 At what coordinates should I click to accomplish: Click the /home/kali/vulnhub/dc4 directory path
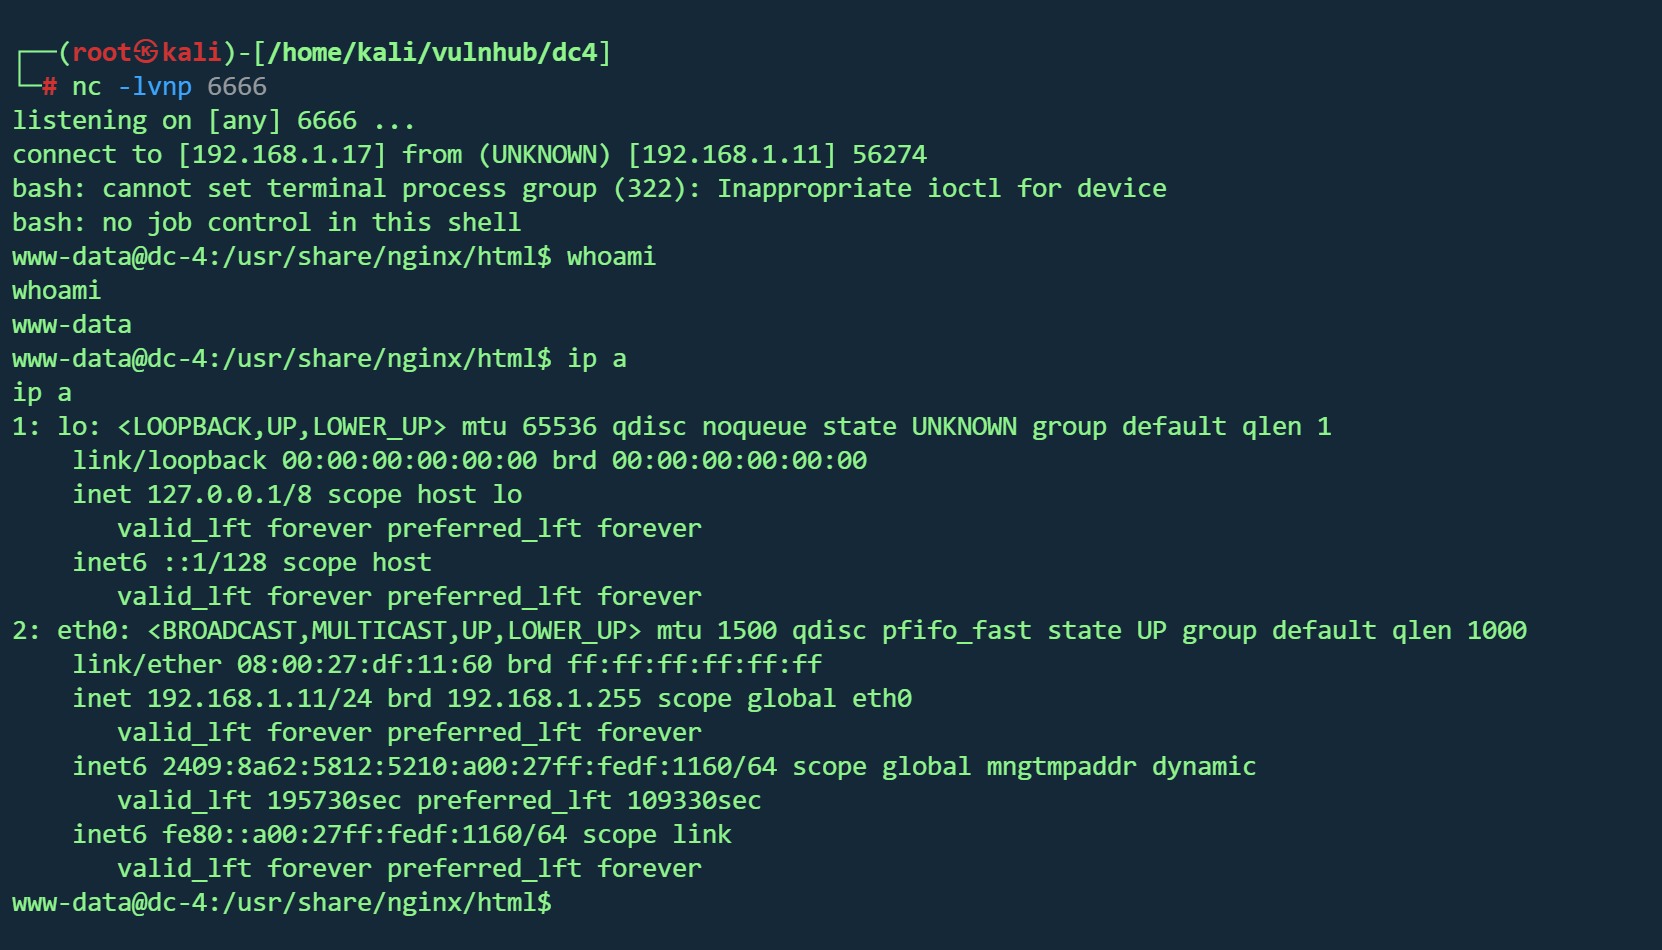pos(431,52)
